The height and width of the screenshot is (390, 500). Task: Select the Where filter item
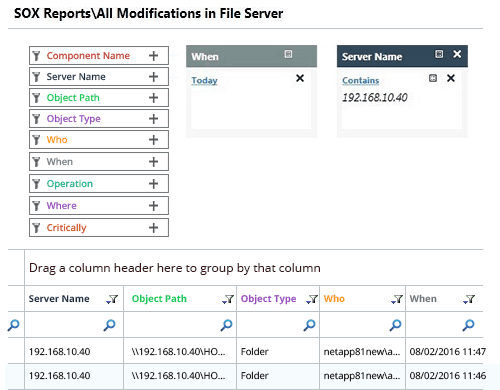click(99, 206)
